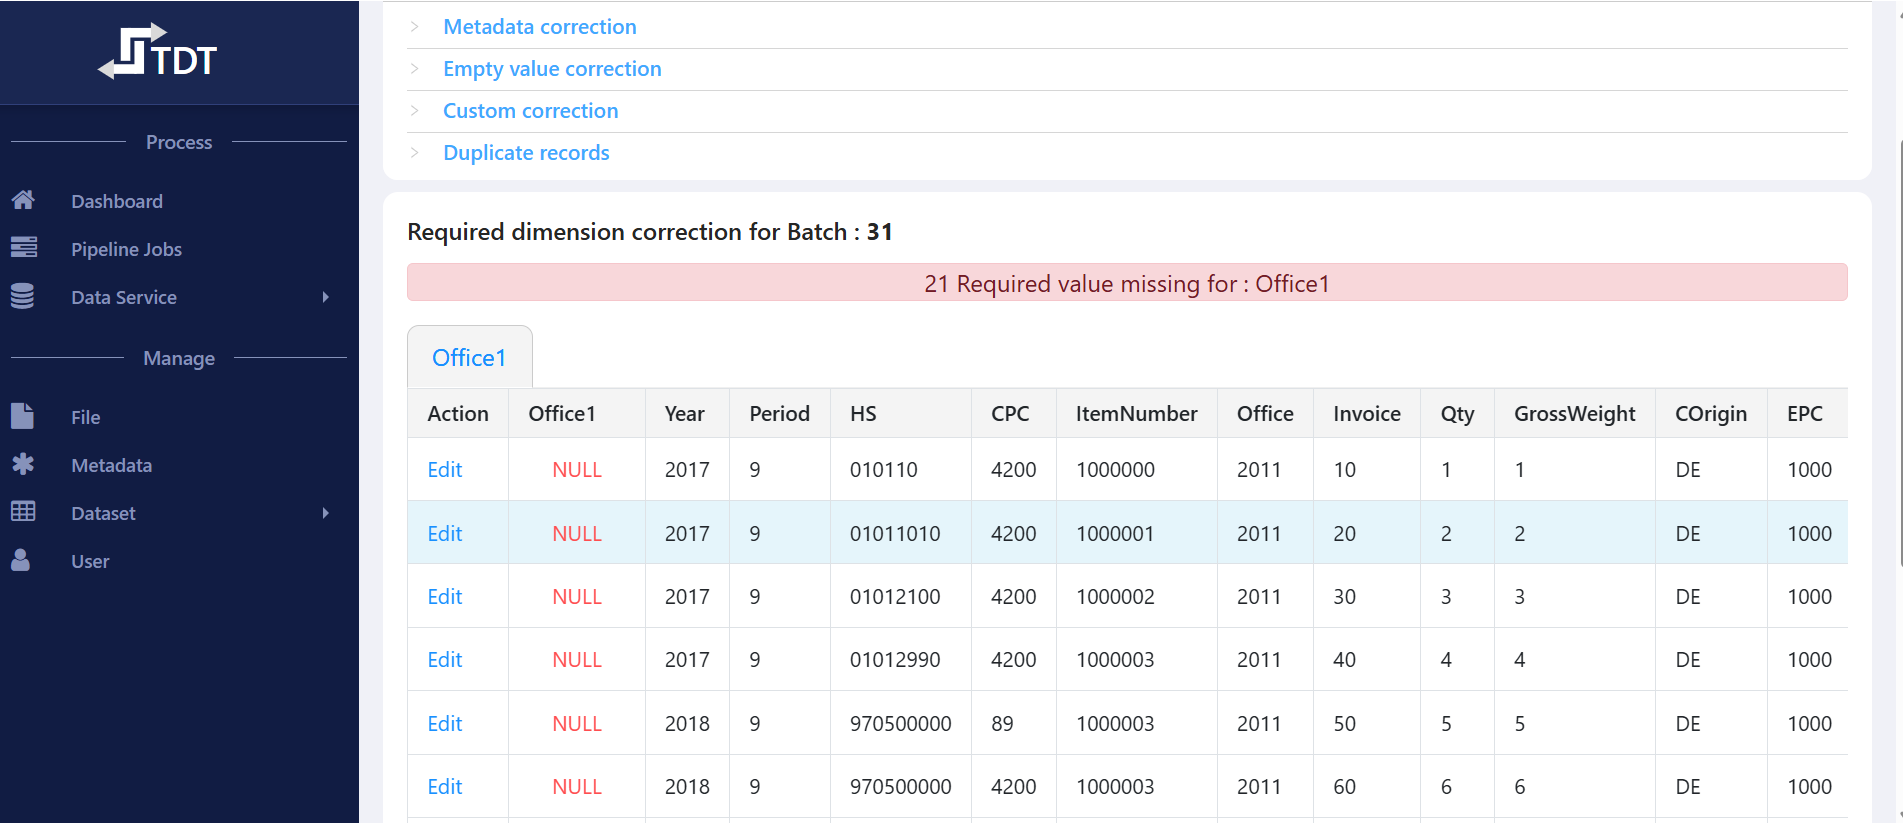This screenshot has height=823, width=1903.
Task: Open the Empty value correction section
Action: click(552, 69)
